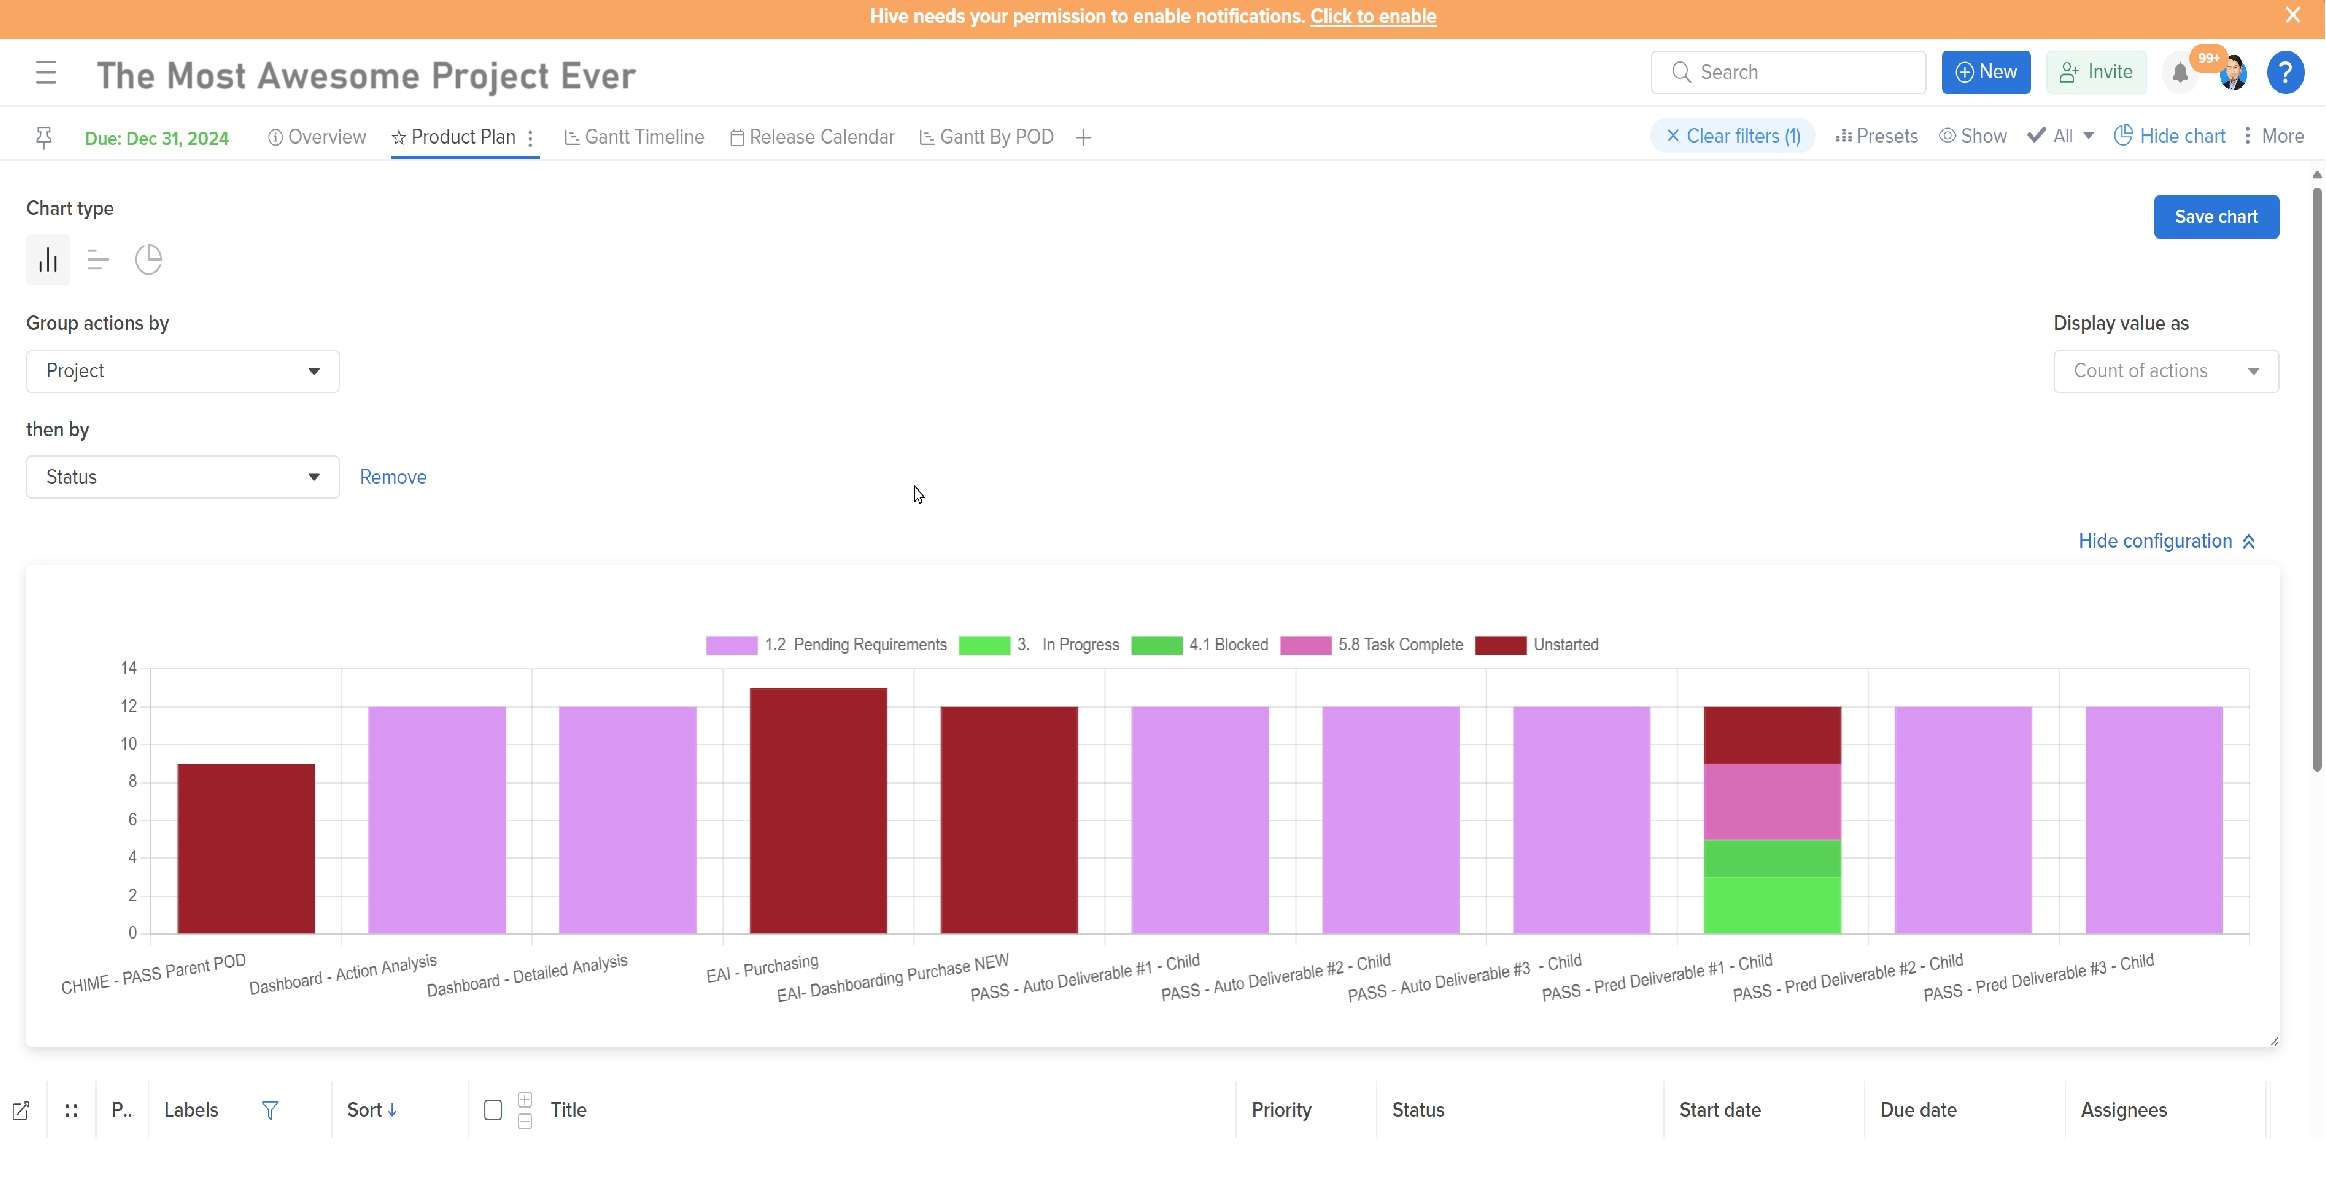Screen dimensions: 2326x1179
Task: Open the Release Calendar tab
Action: pyautogui.click(x=812, y=137)
